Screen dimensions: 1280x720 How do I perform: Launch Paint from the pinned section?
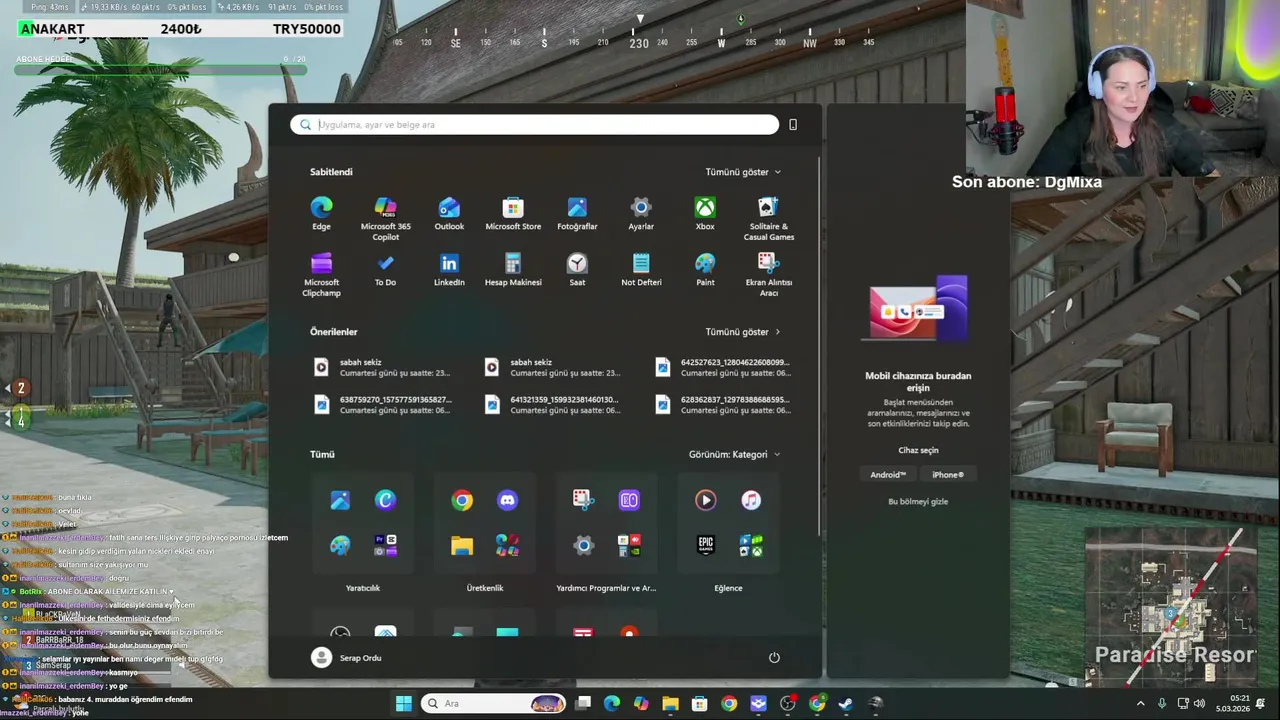[705, 269]
